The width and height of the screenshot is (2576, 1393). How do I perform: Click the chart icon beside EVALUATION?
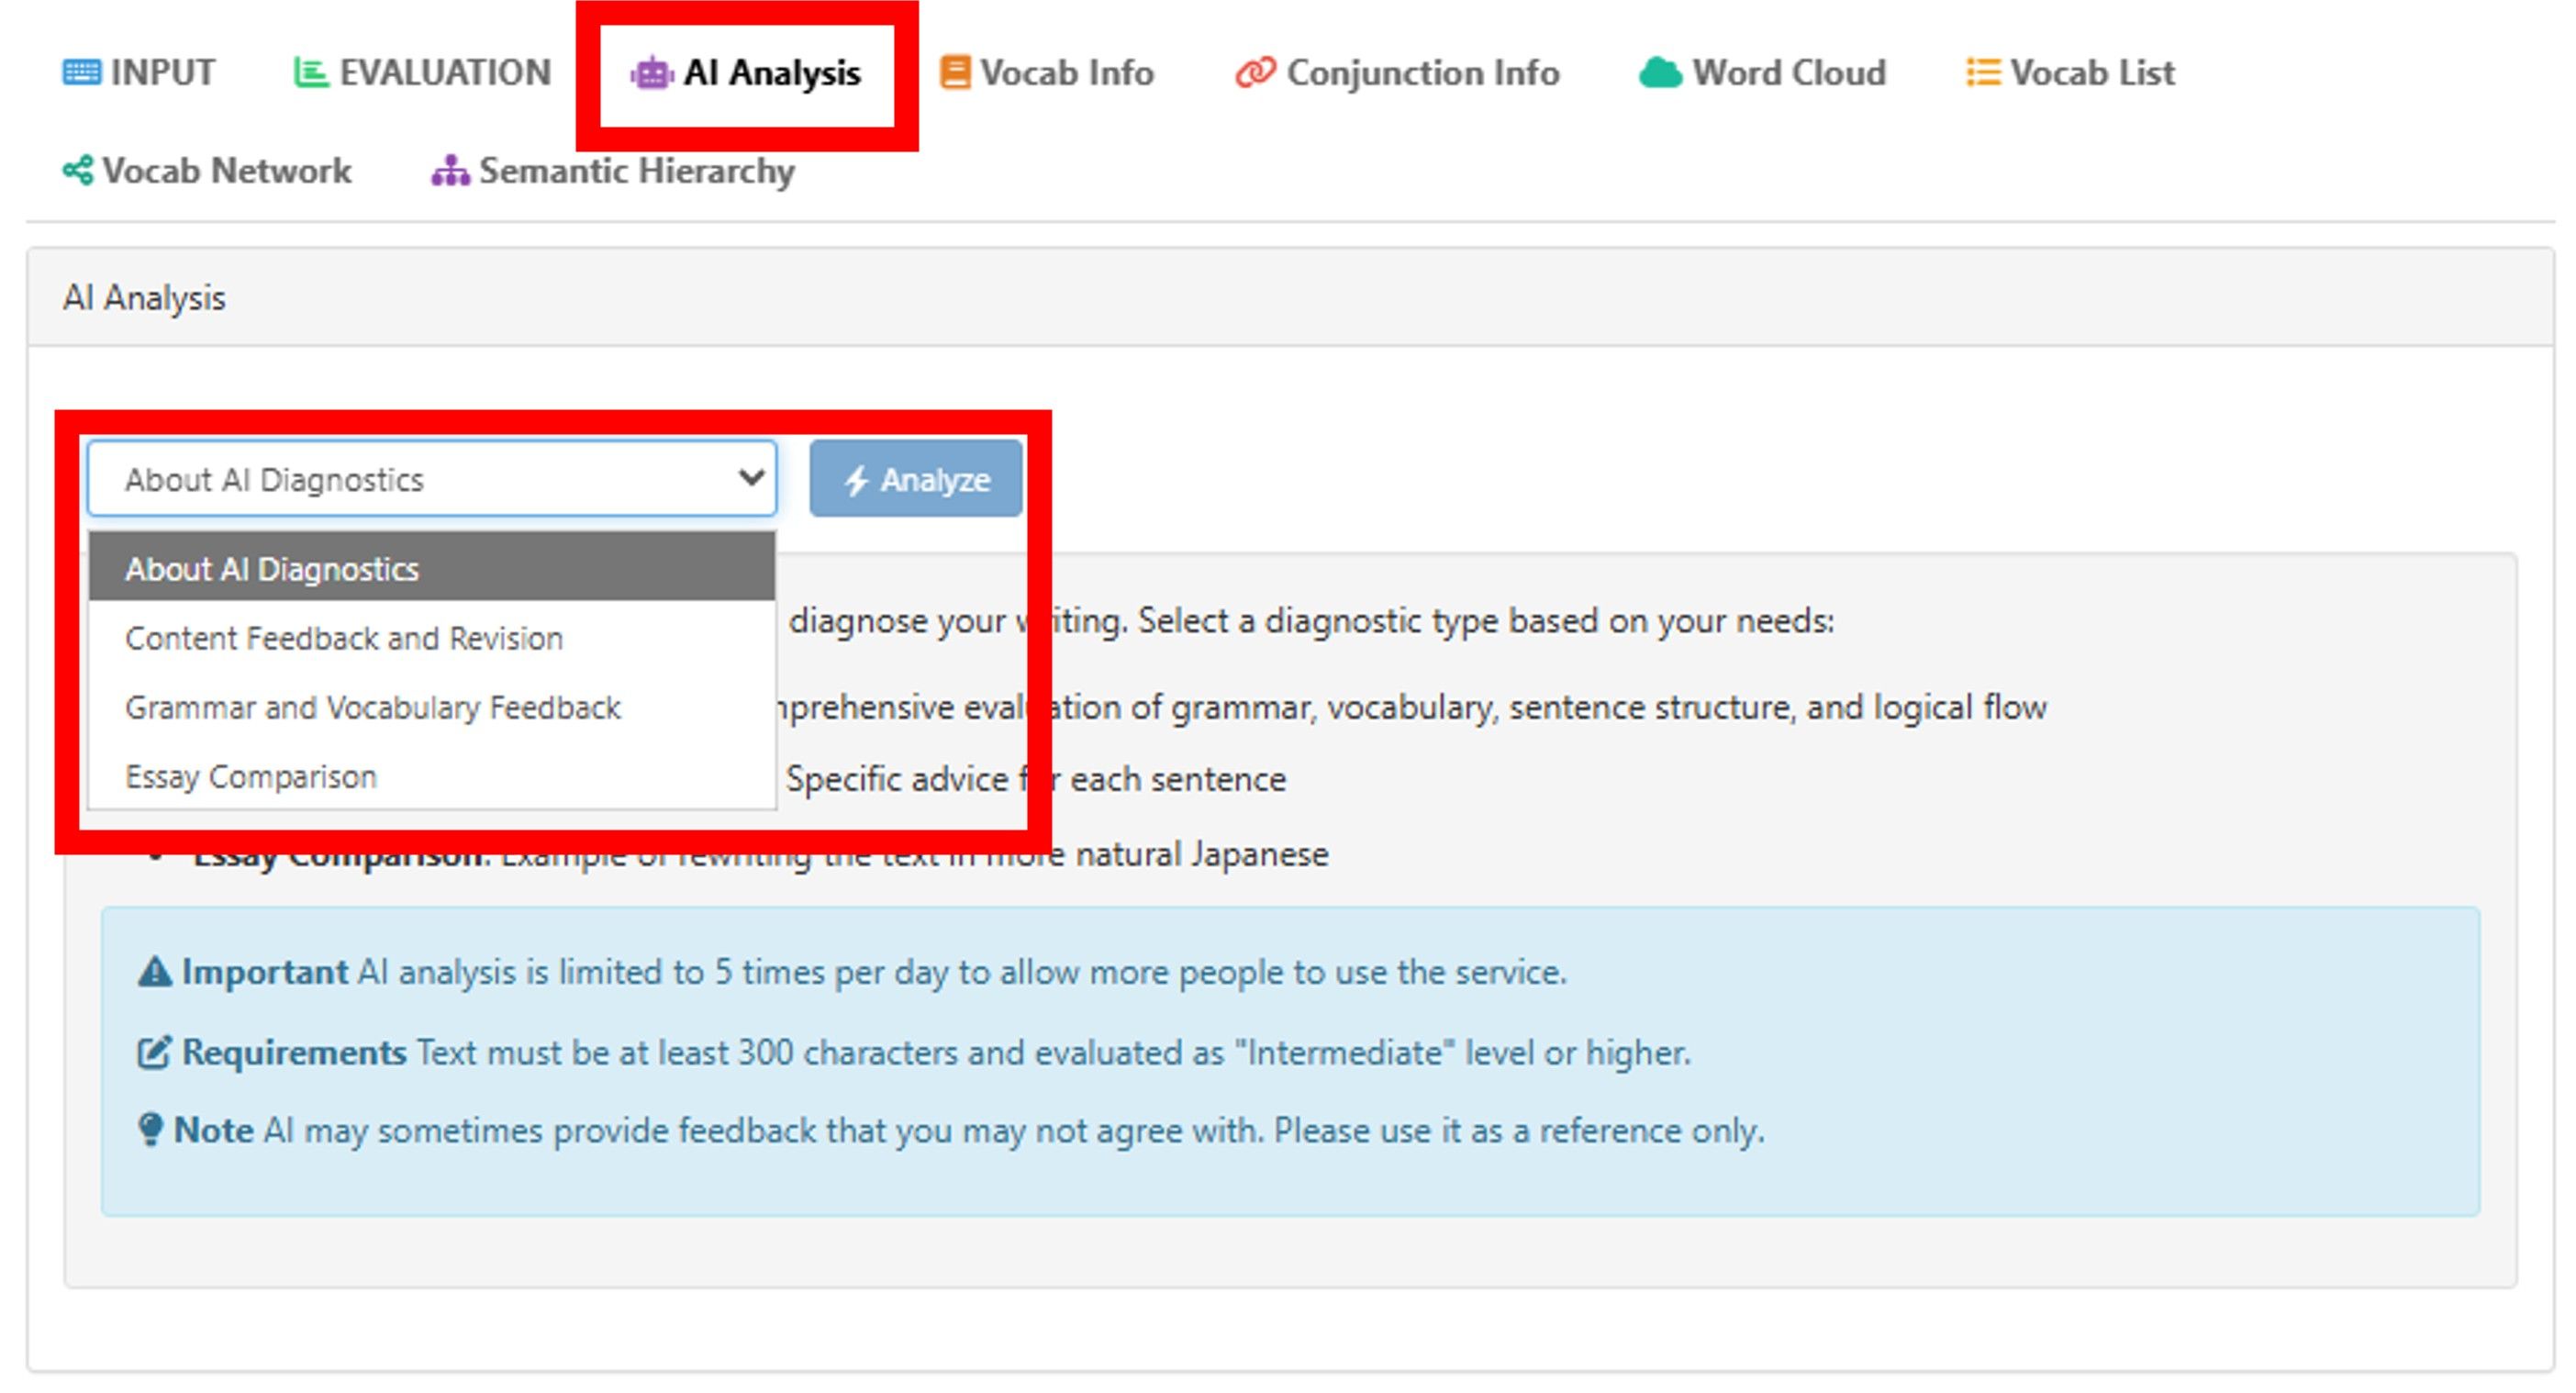(310, 73)
